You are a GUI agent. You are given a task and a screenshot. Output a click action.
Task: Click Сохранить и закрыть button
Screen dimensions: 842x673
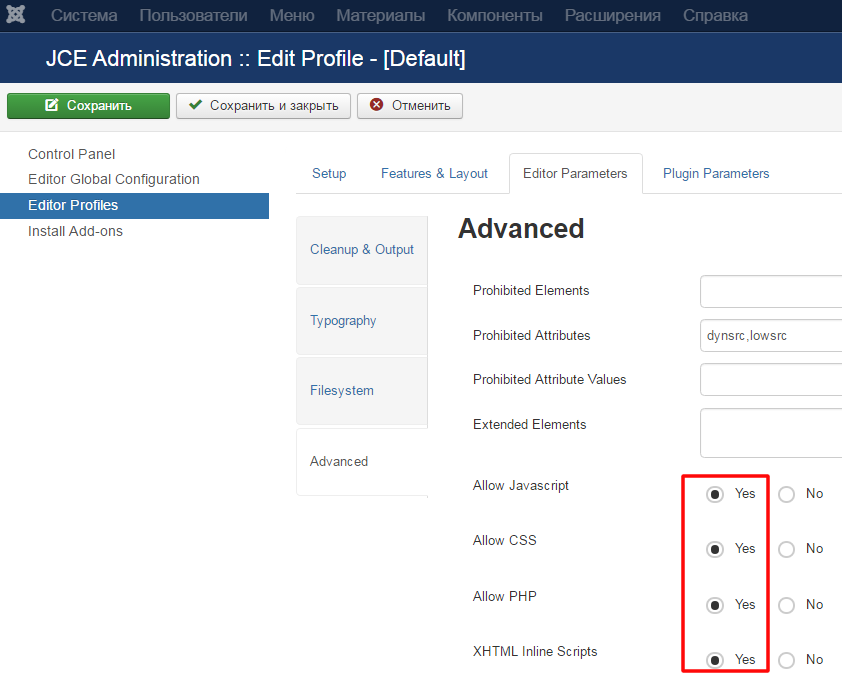point(263,106)
